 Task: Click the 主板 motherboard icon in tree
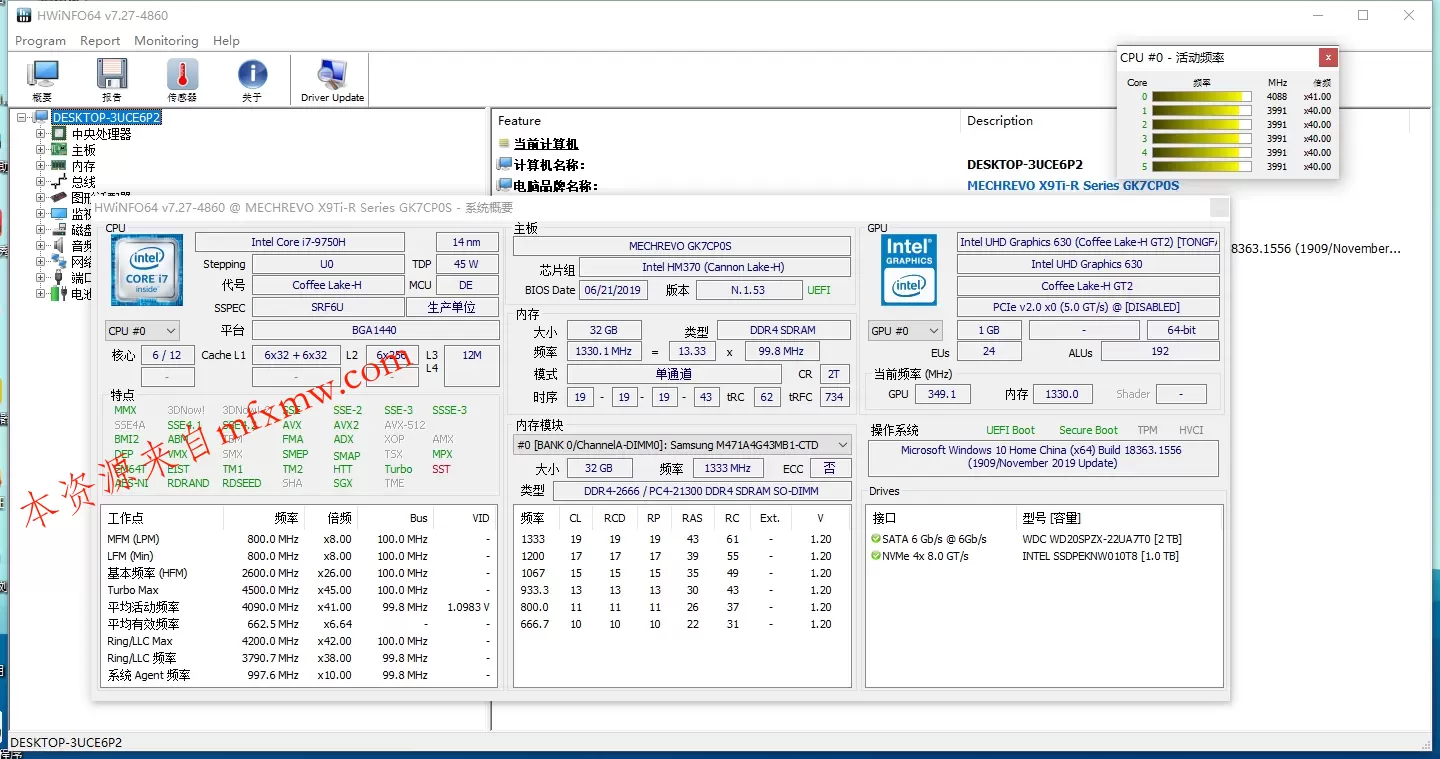pyautogui.click(x=59, y=150)
